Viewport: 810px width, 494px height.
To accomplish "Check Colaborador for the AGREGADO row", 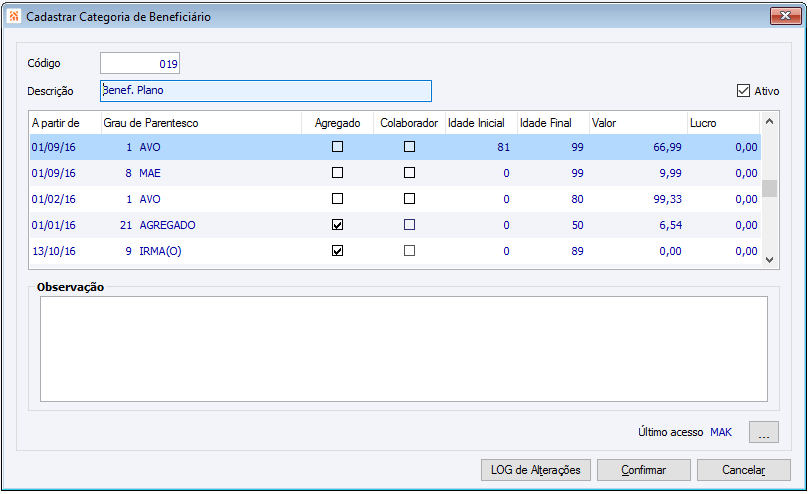I will 409,225.
